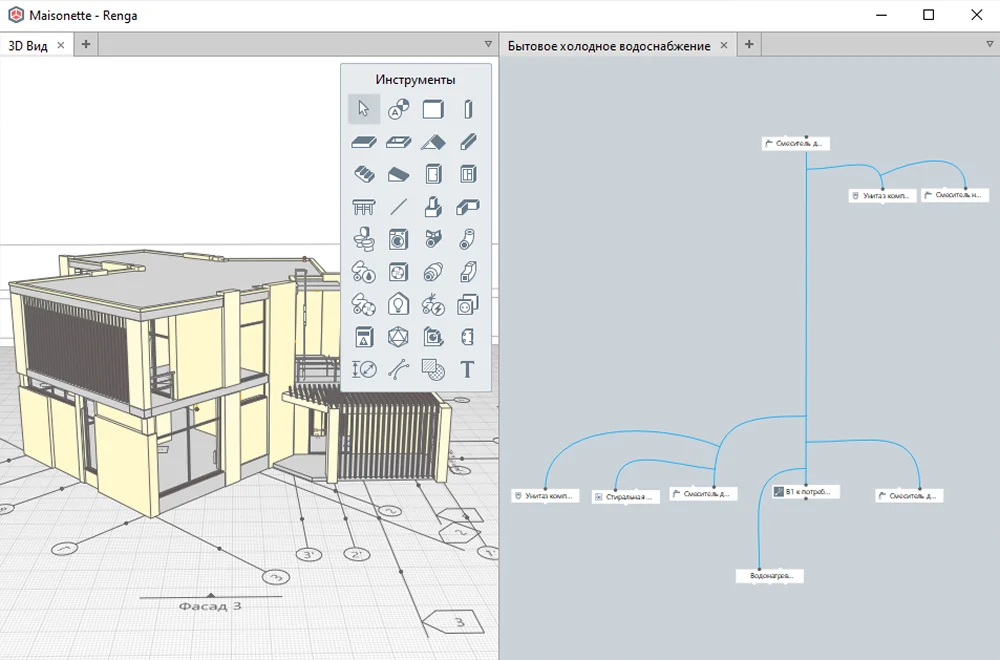The height and width of the screenshot is (660, 1000).
Task: Choose the lighting fixture bulb tool
Action: [x=398, y=304]
